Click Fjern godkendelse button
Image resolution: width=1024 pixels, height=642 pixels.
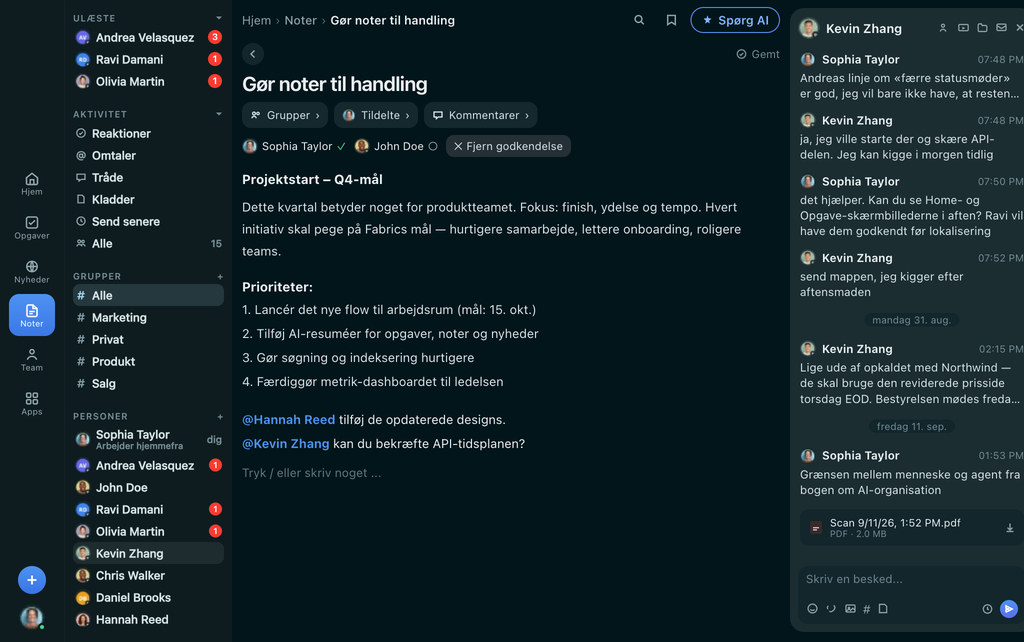click(x=508, y=146)
